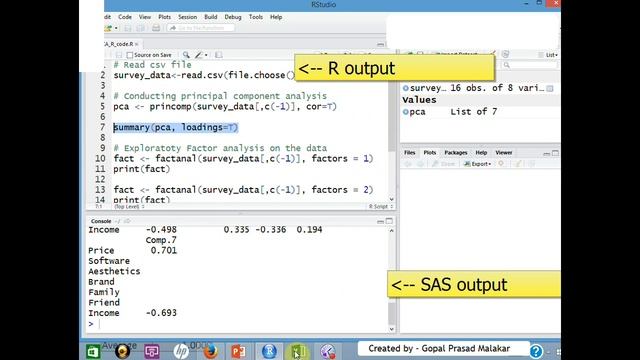640x360 pixels.
Task: Open the Session menu
Action: pos(187,17)
